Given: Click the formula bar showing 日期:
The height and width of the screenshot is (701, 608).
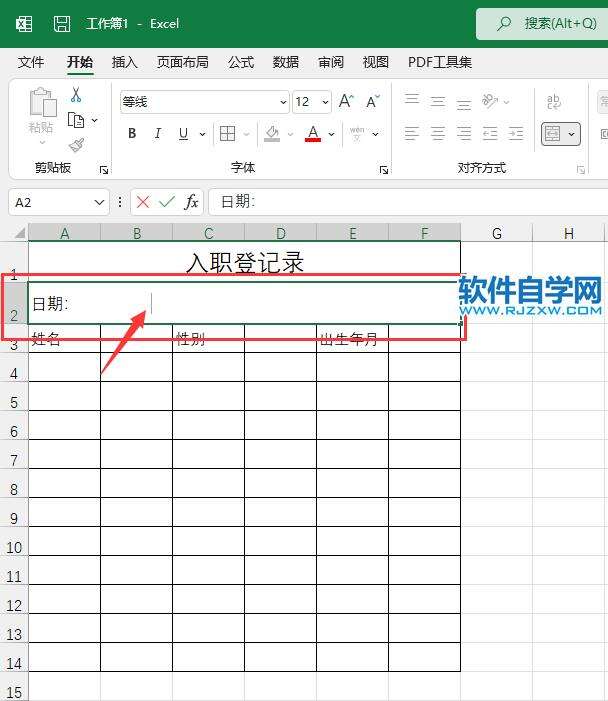Looking at the screenshot, I should [408, 202].
